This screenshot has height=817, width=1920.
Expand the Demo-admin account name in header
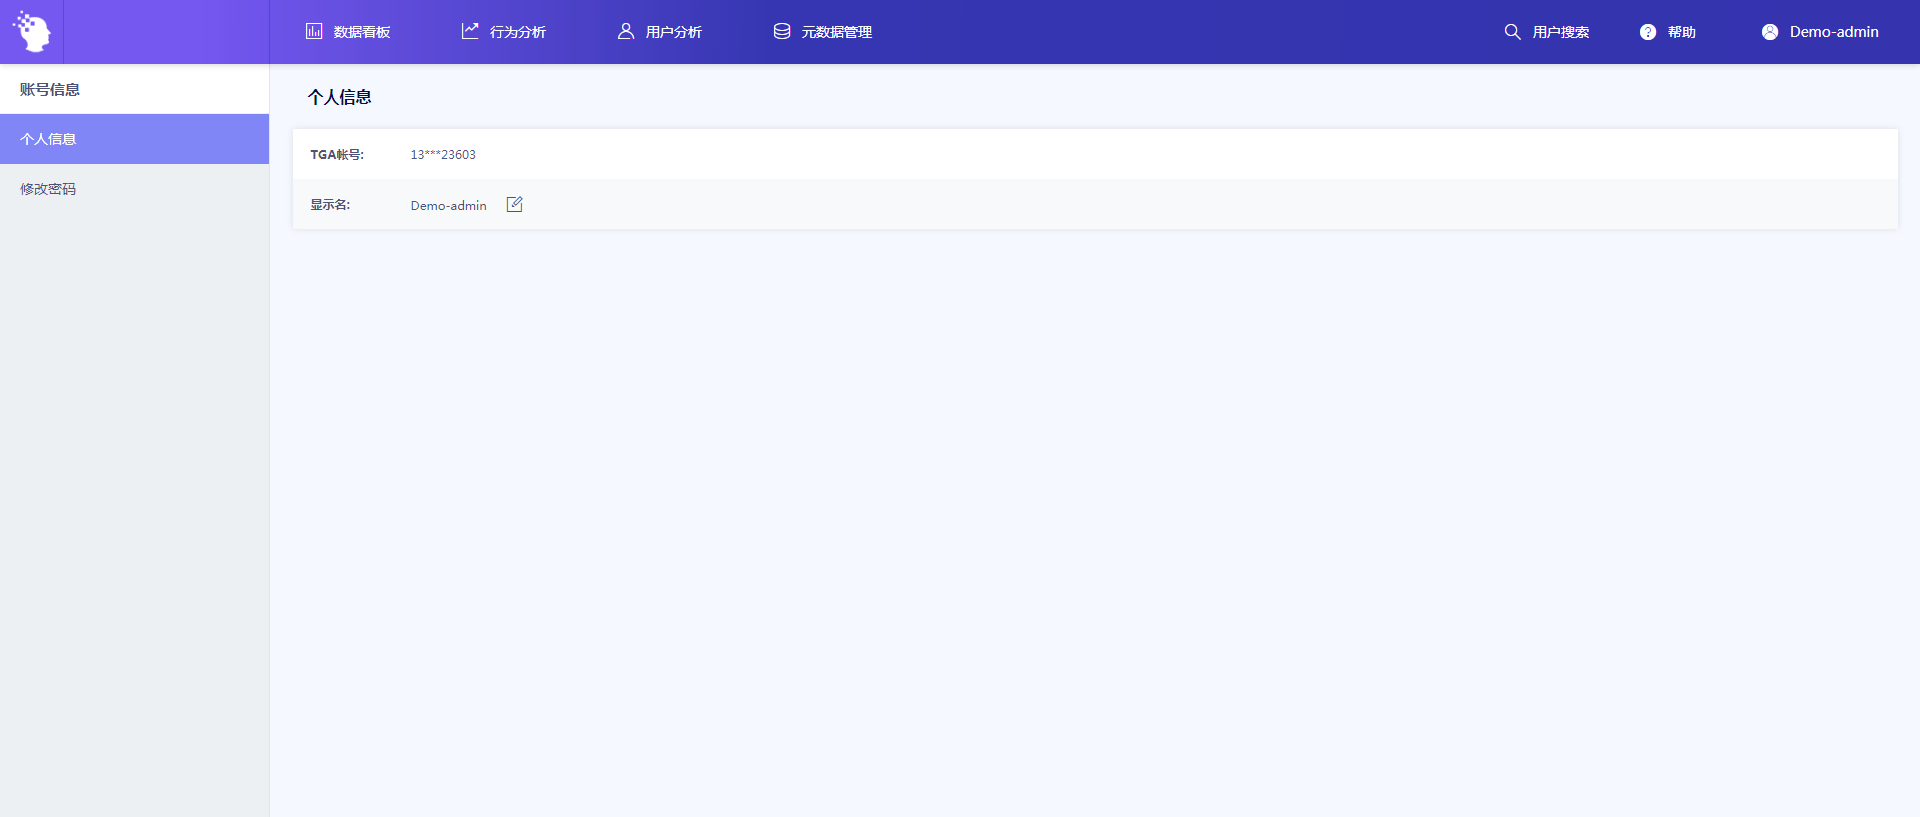click(x=1834, y=32)
